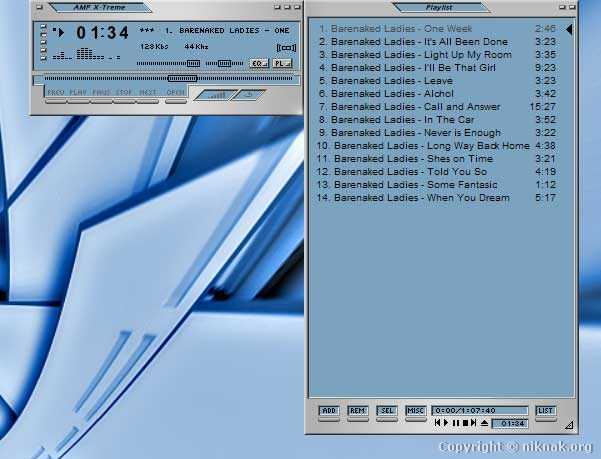The image size is (601, 459).
Task: Toggle the parallelogram button with the loop arrow icon
Action: 249,95
